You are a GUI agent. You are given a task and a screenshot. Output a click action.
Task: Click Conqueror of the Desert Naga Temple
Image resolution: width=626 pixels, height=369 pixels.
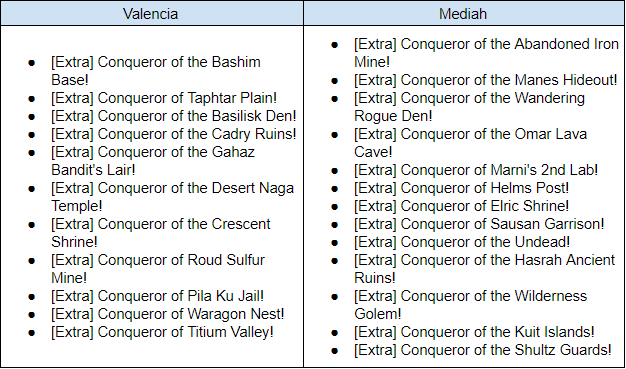coord(172,197)
